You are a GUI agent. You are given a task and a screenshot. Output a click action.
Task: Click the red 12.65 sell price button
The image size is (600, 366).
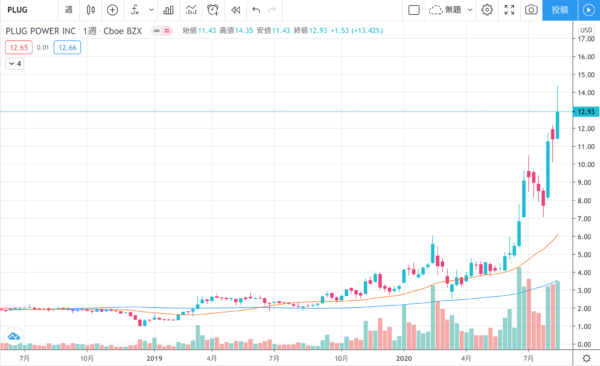pyautogui.click(x=19, y=47)
